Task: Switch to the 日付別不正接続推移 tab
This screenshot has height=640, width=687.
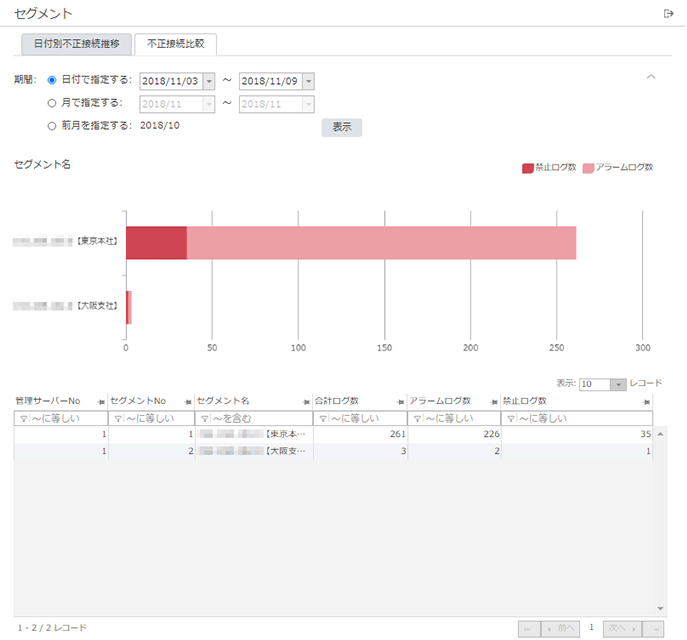Action: click(77, 44)
